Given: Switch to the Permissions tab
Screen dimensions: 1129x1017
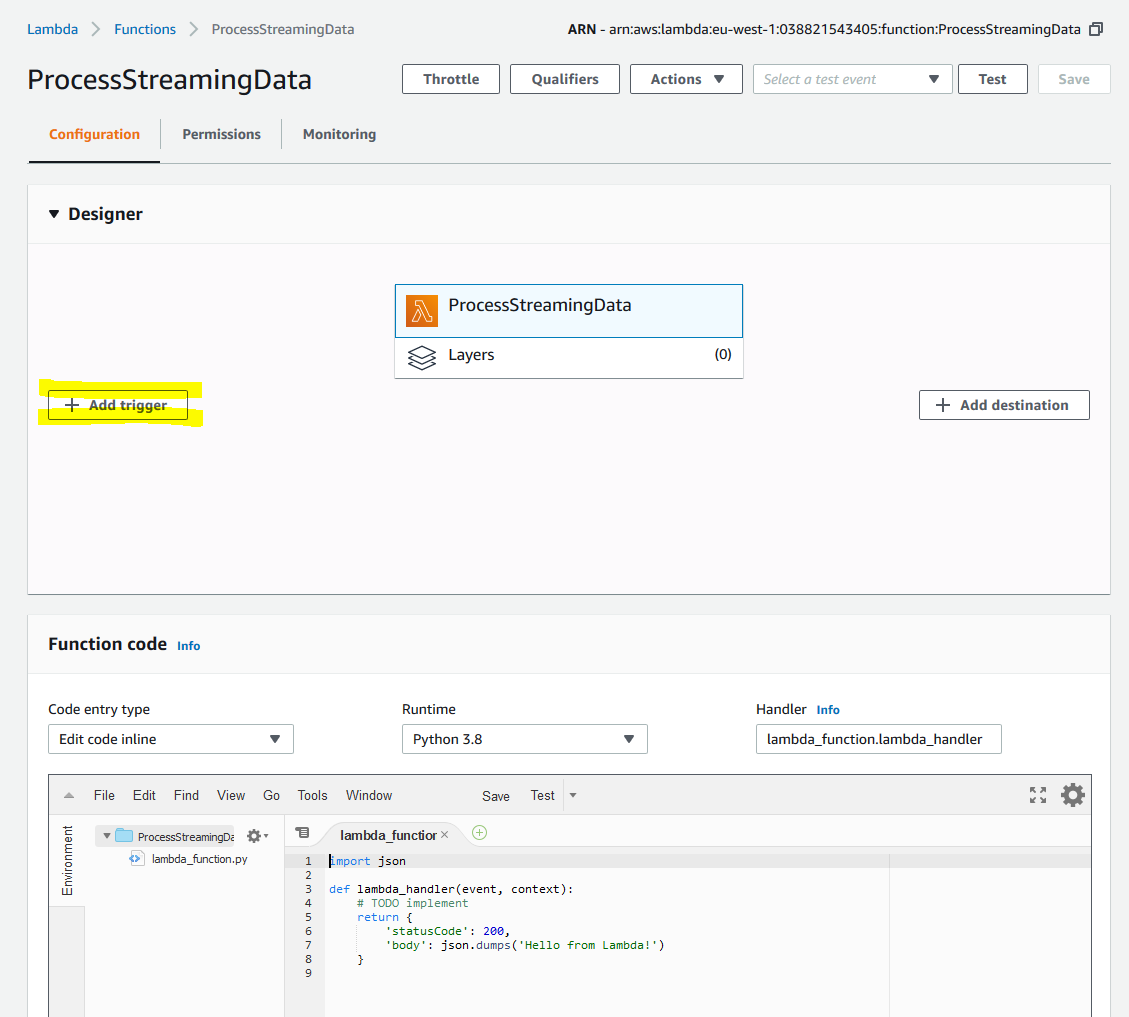Looking at the screenshot, I should (221, 135).
